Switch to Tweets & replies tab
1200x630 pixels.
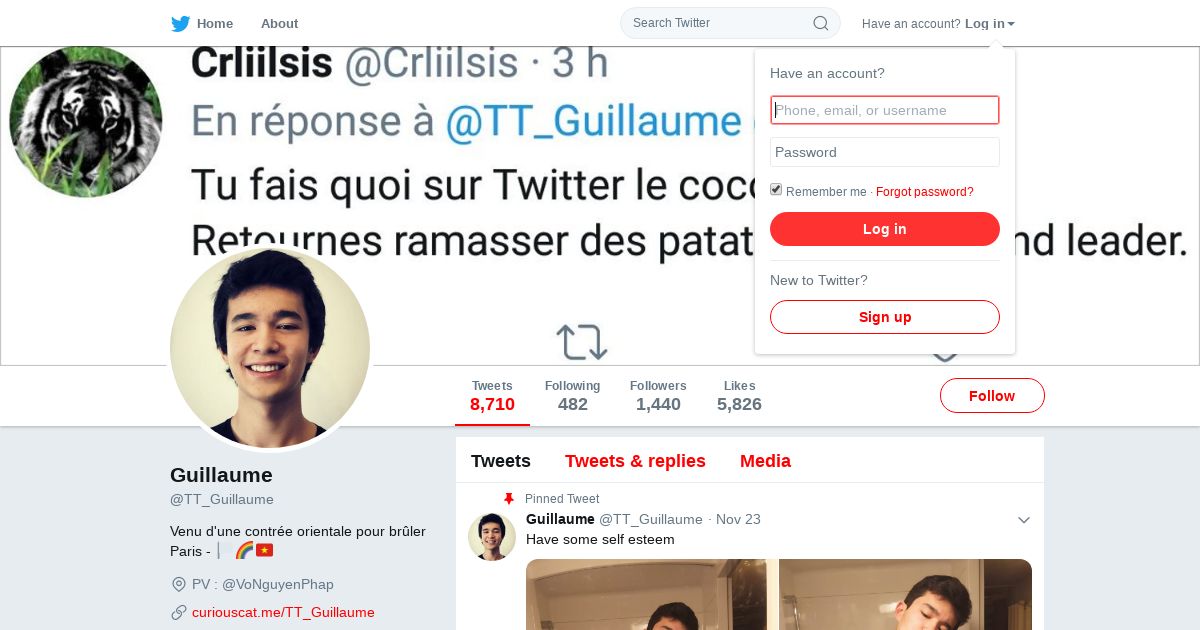[x=635, y=461]
